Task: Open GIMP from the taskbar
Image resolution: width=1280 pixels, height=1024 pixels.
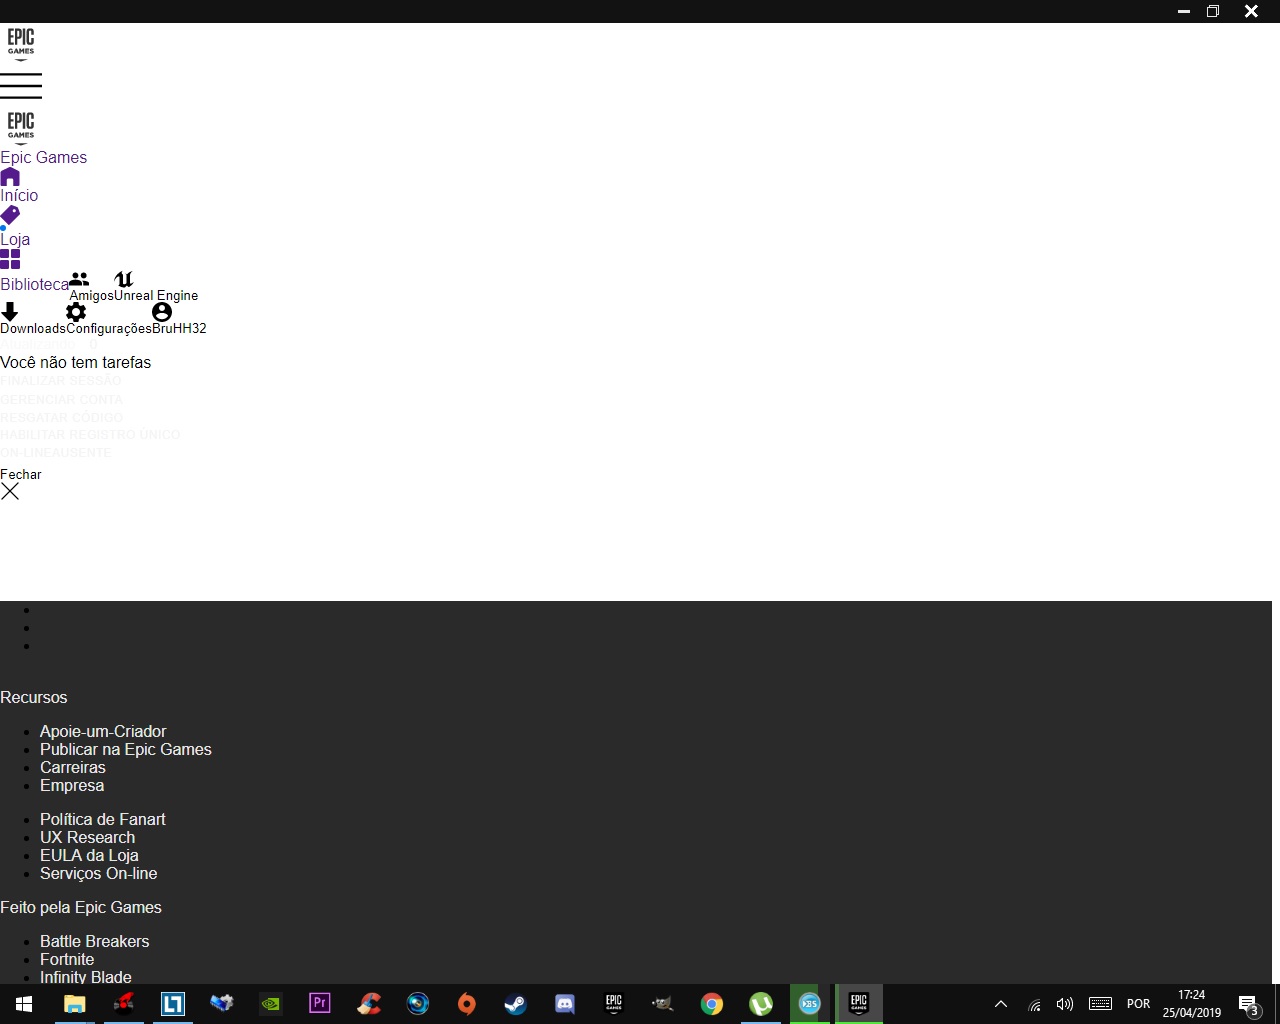Action: point(662,1004)
